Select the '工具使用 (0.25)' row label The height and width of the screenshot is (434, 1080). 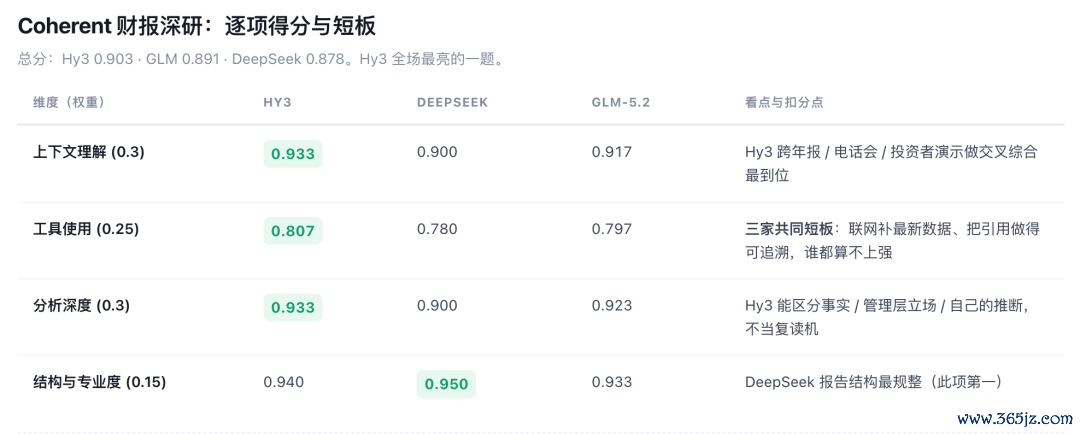(x=86, y=229)
